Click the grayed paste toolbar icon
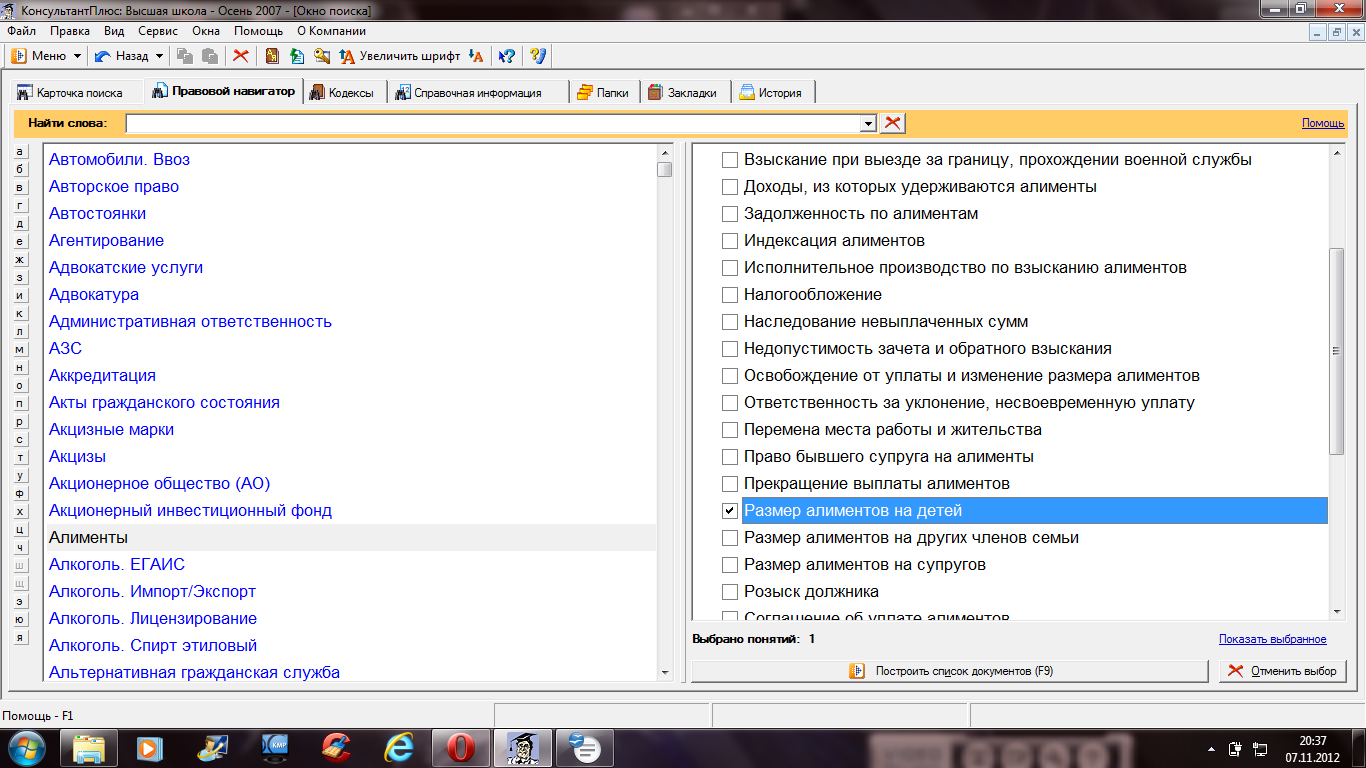Viewport: 1366px width, 768px height. tap(210, 56)
